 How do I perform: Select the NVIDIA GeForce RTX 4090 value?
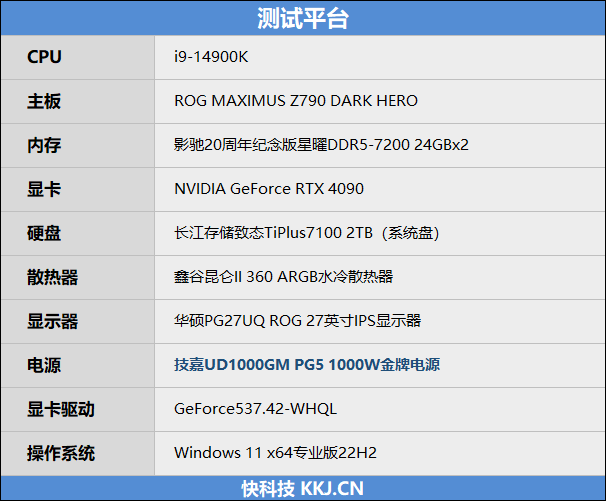[269, 189]
